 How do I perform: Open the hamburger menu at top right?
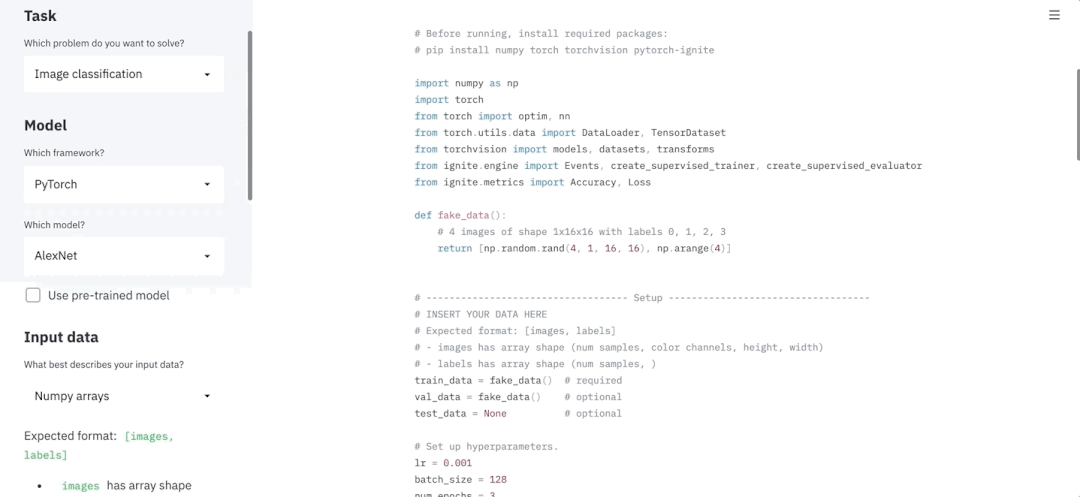[x=1054, y=15]
